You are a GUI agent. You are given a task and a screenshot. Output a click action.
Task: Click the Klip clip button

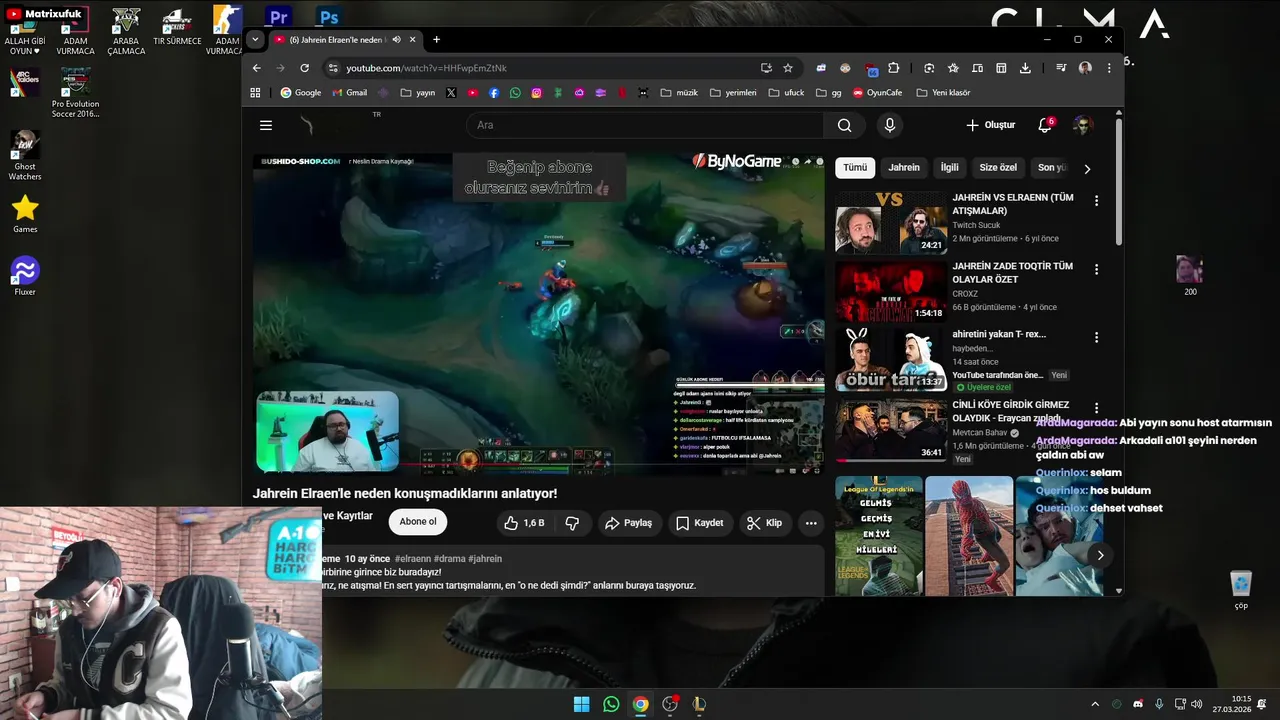pyautogui.click(x=765, y=522)
